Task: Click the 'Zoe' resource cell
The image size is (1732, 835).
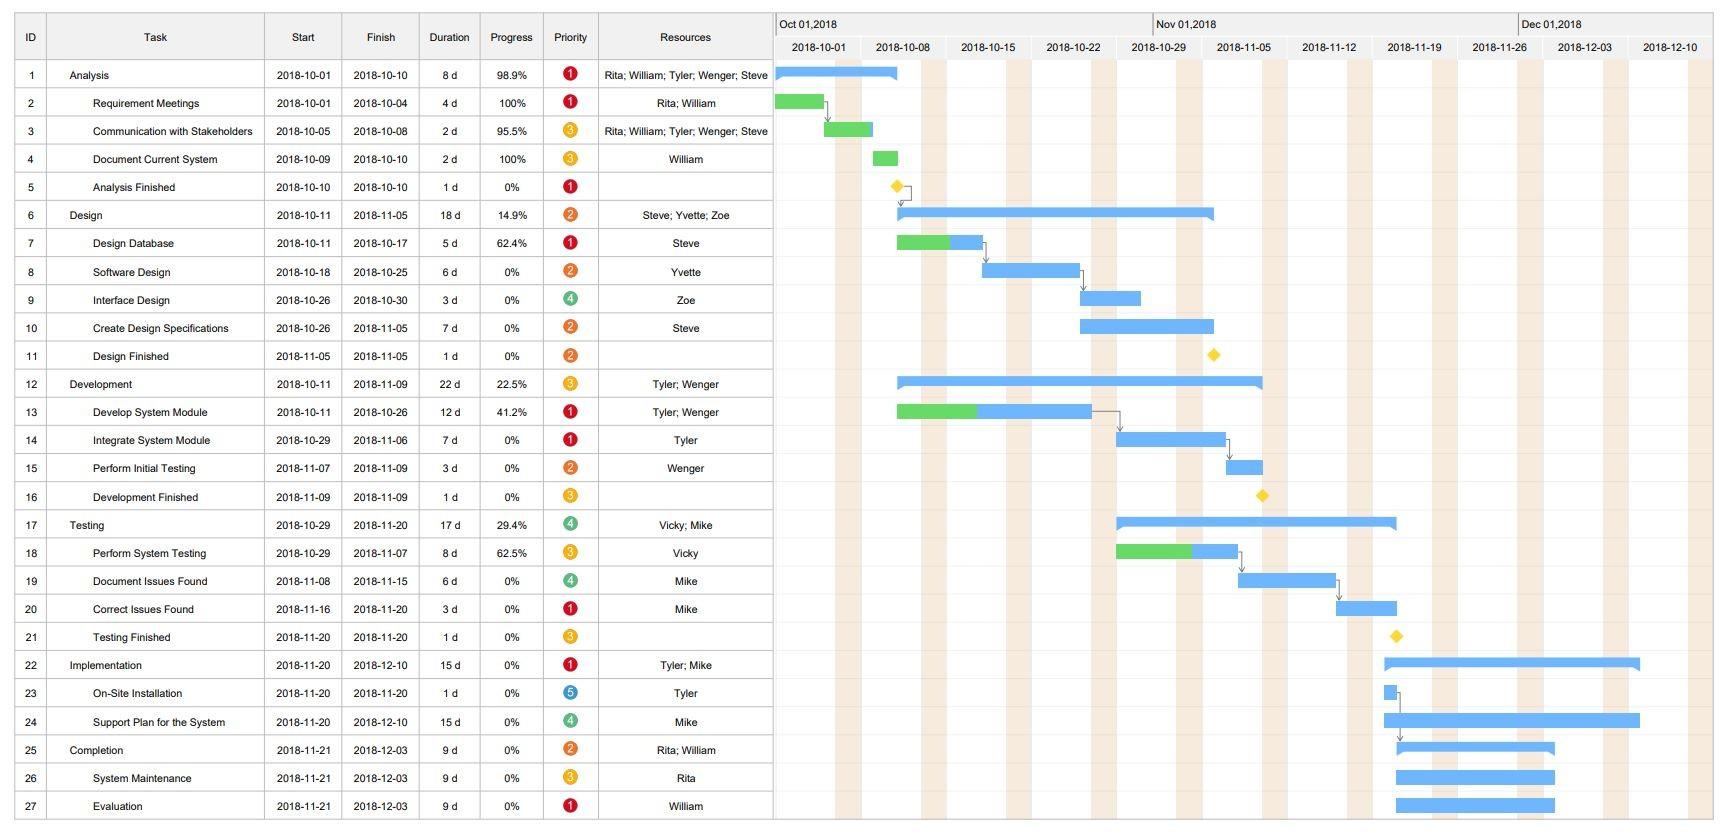Action: point(686,300)
